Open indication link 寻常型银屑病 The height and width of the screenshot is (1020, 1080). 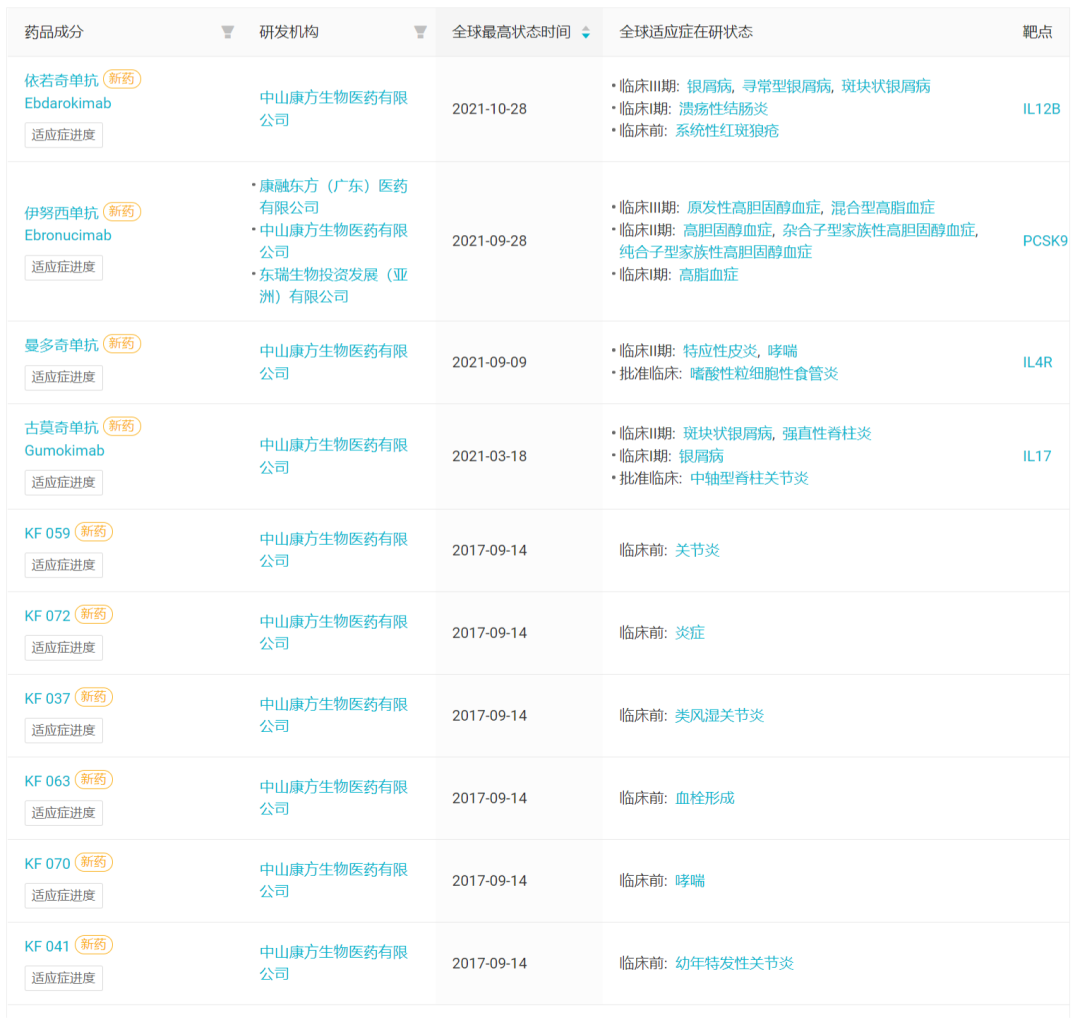(787, 86)
